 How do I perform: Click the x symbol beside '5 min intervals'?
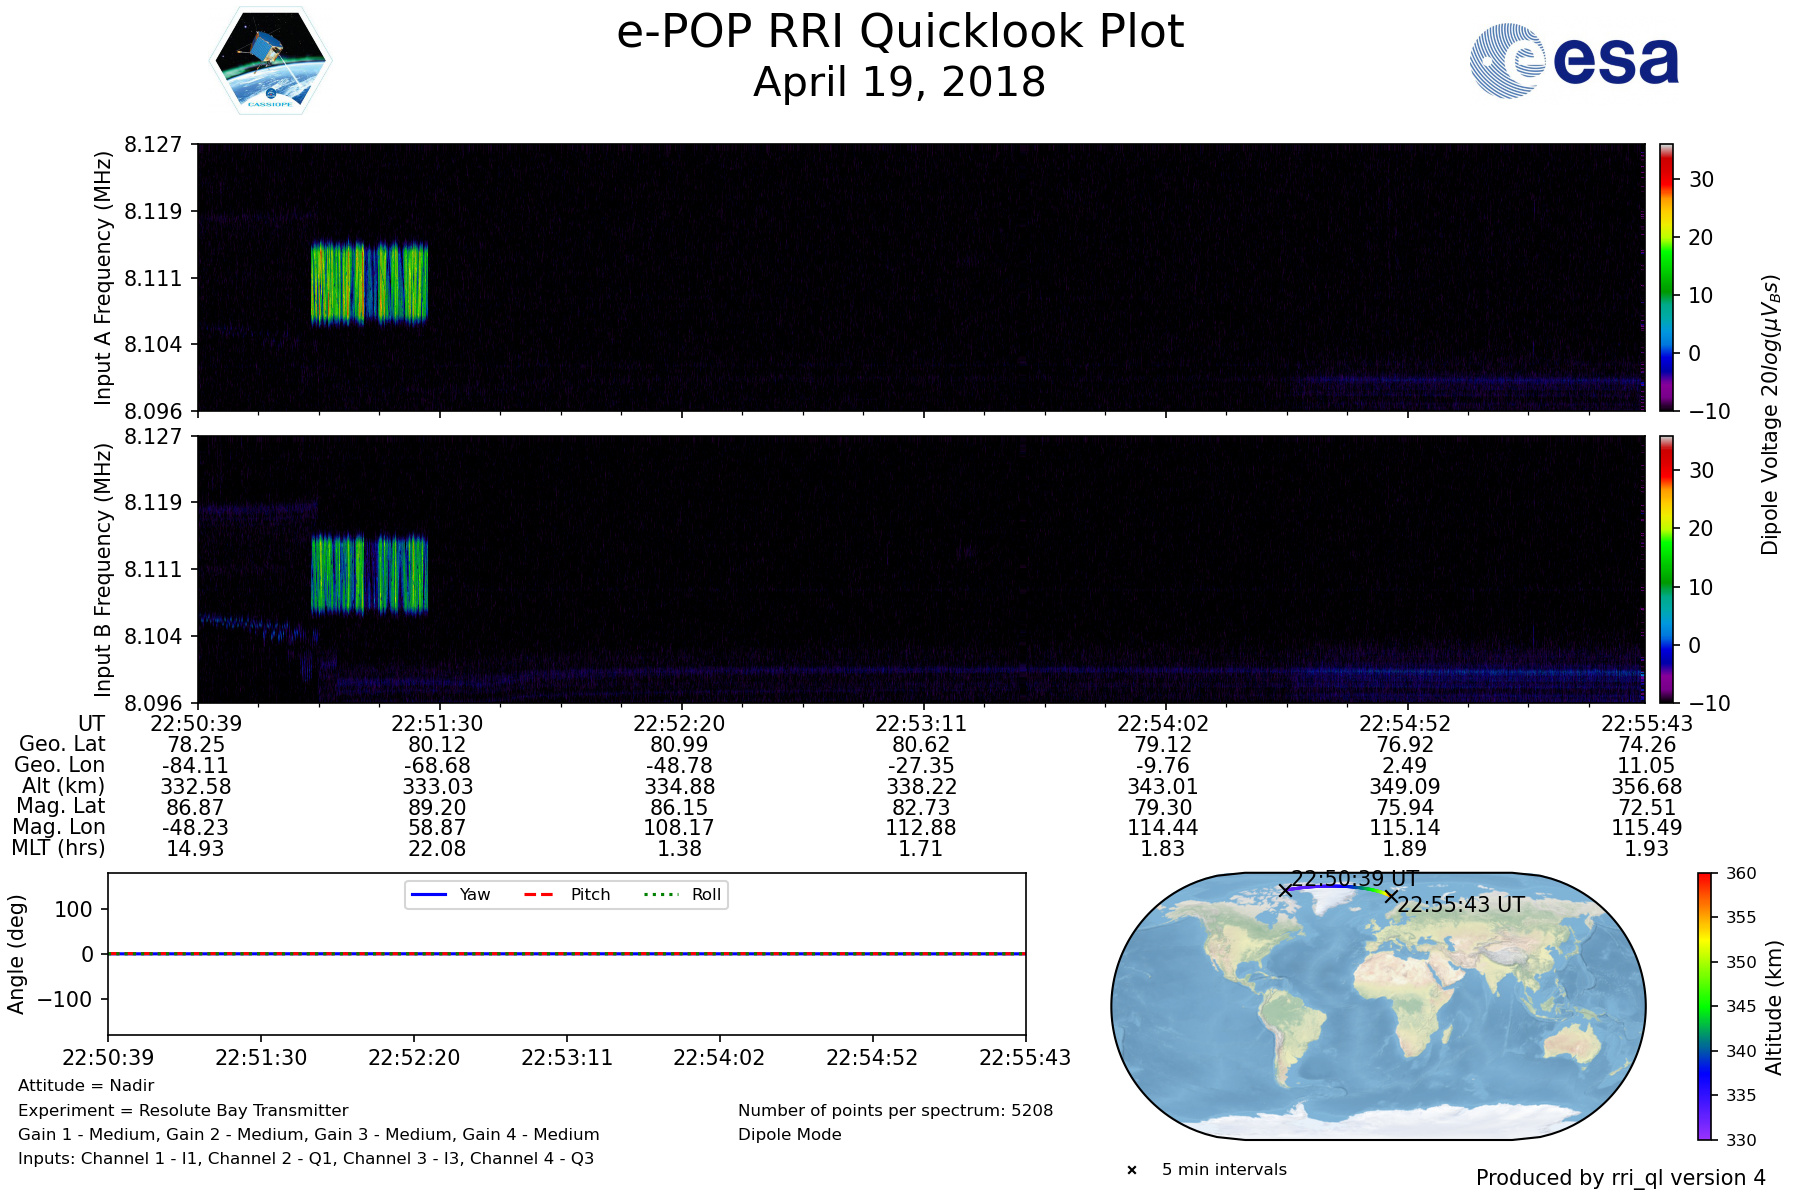pyautogui.click(x=1132, y=1170)
